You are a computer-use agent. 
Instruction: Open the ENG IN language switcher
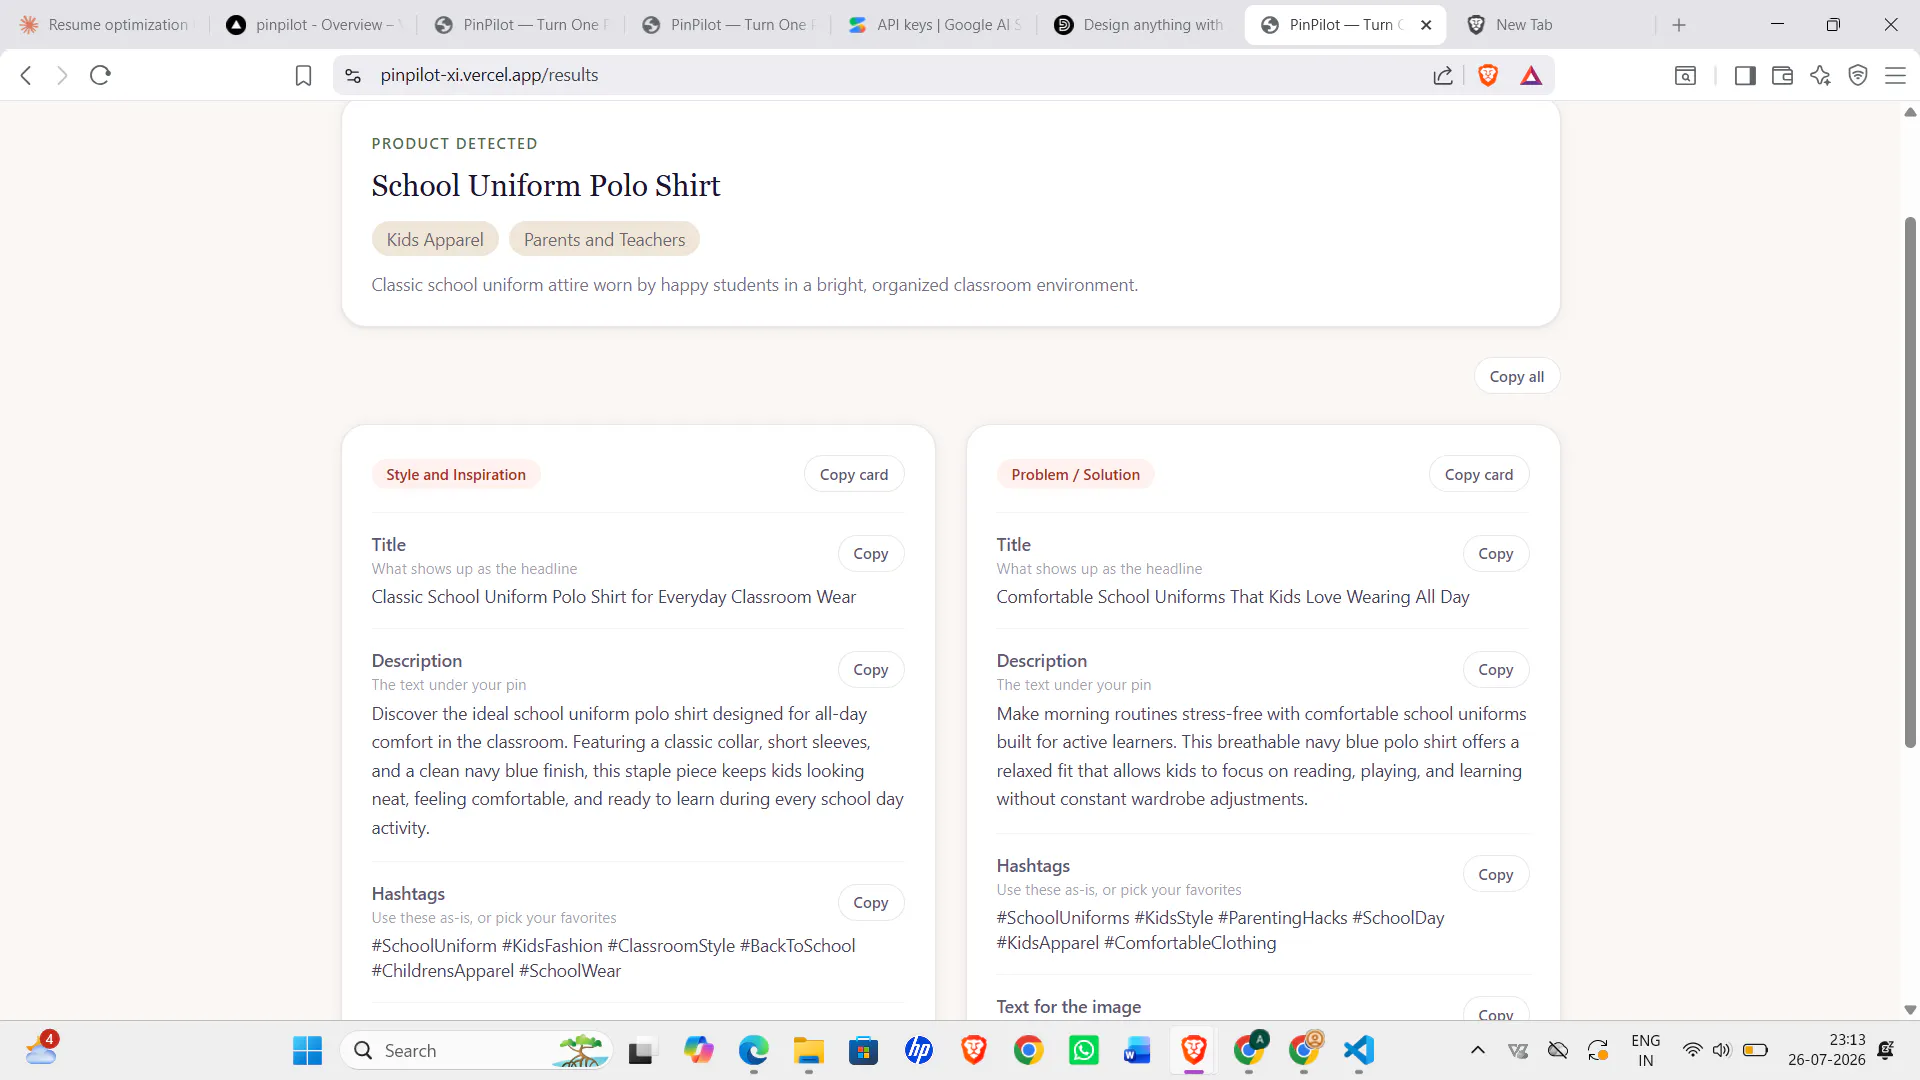(1645, 1050)
